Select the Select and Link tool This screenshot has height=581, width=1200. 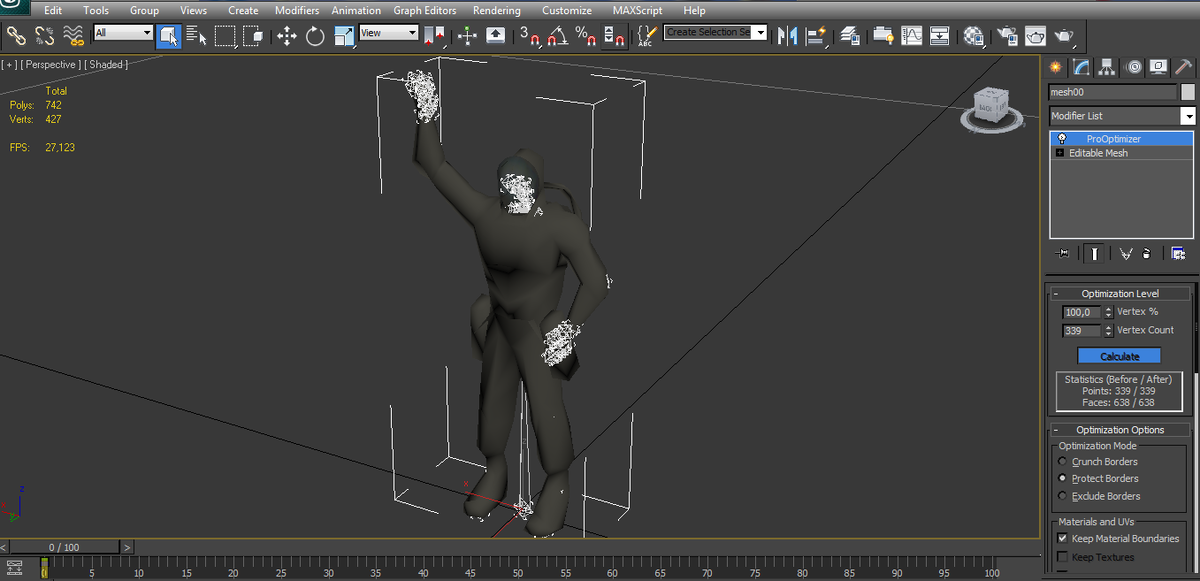click(17, 36)
